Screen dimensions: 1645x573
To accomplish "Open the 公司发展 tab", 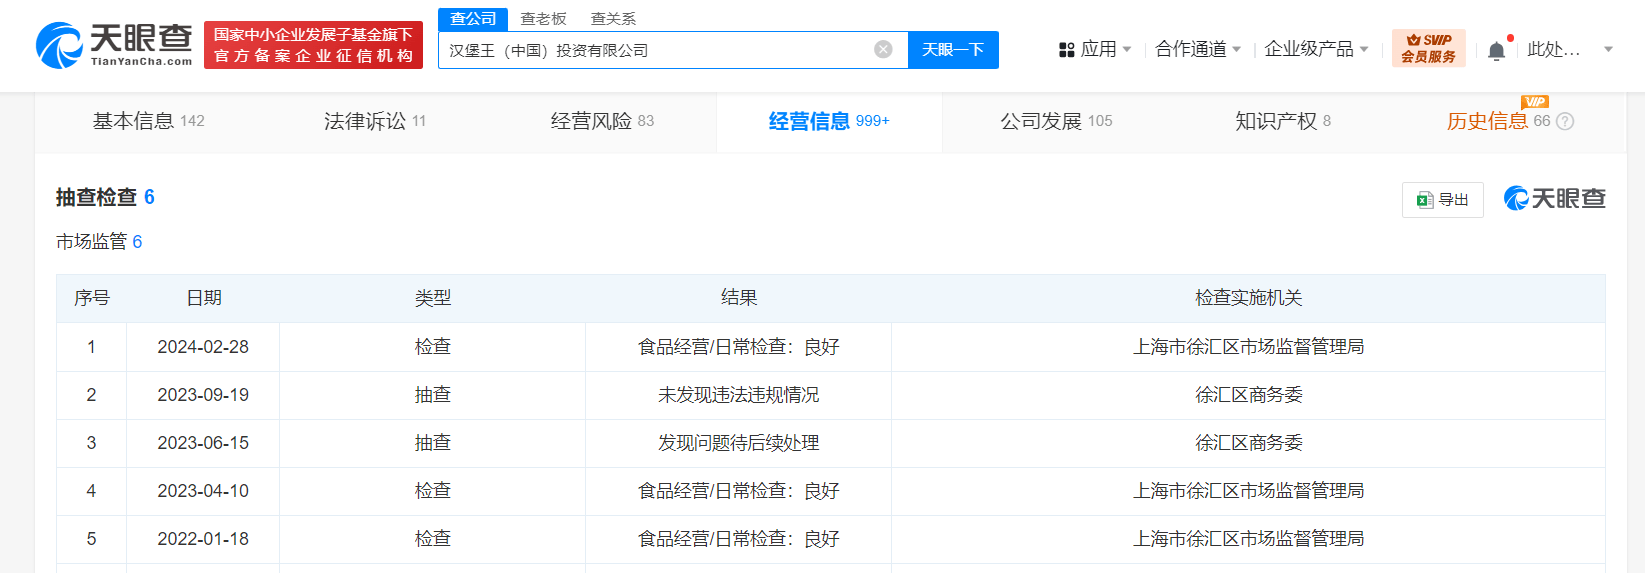I will coord(1056,121).
